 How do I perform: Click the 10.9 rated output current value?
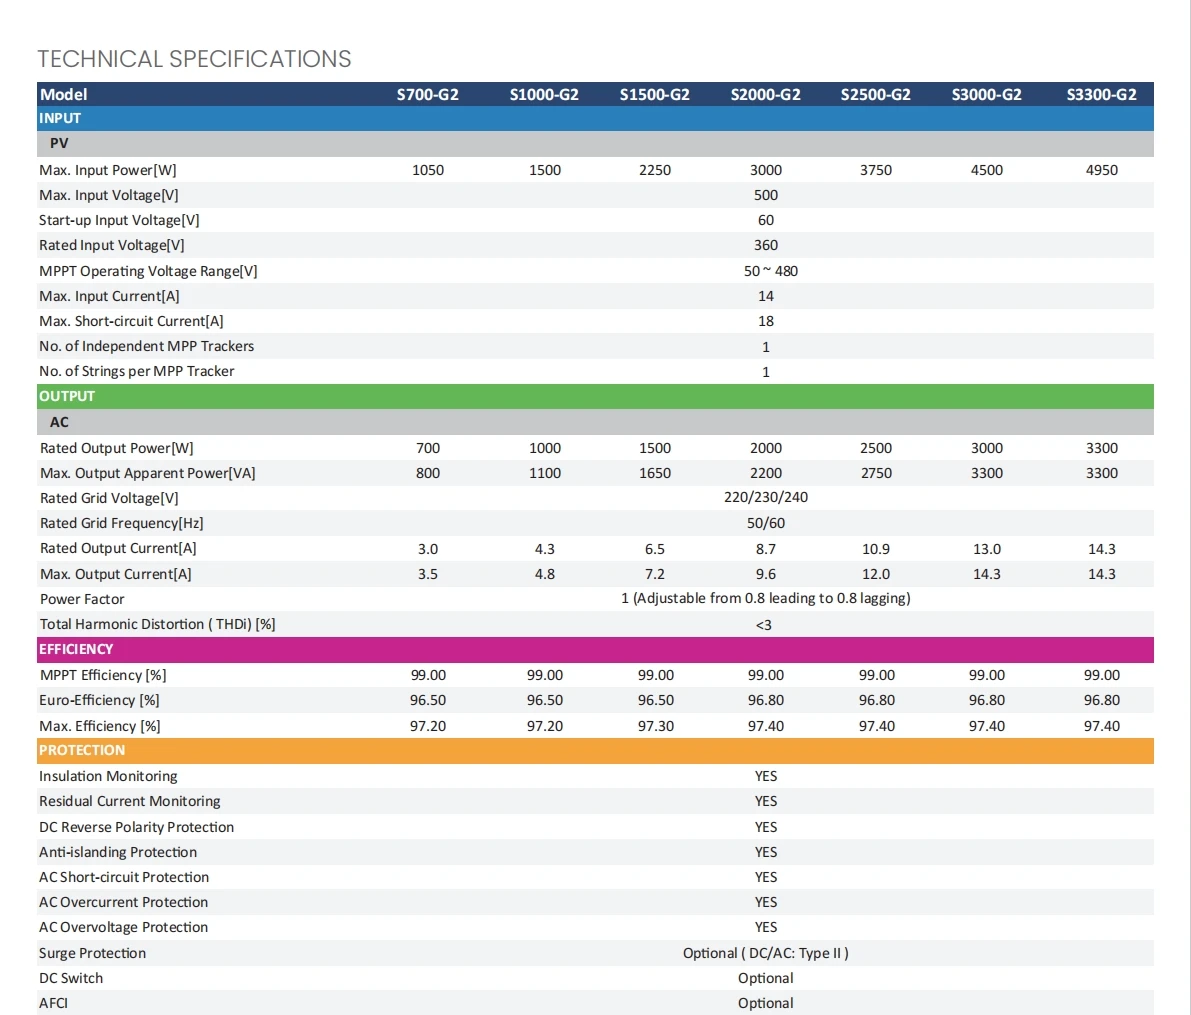[876, 549]
